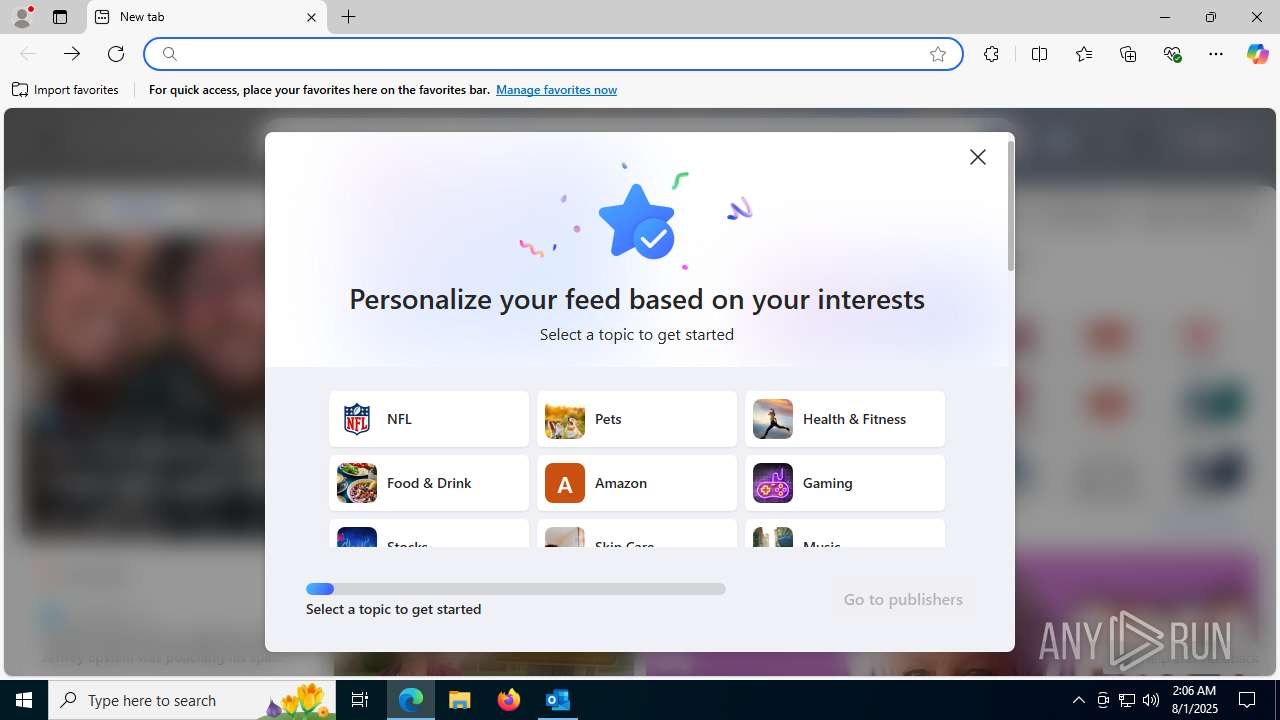The width and height of the screenshot is (1280, 720).
Task: Refresh the current page
Action: pos(116,54)
